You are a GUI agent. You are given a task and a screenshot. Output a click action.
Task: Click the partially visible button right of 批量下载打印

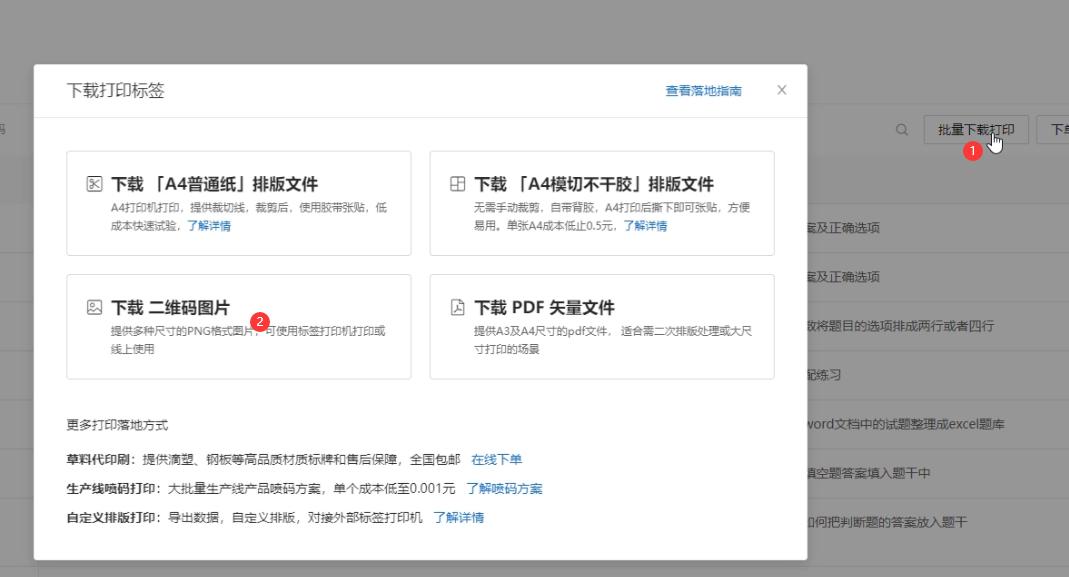1056,130
